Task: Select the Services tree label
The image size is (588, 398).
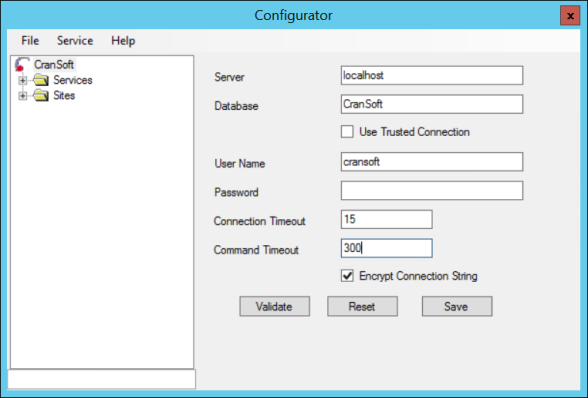Action: tap(73, 80)
